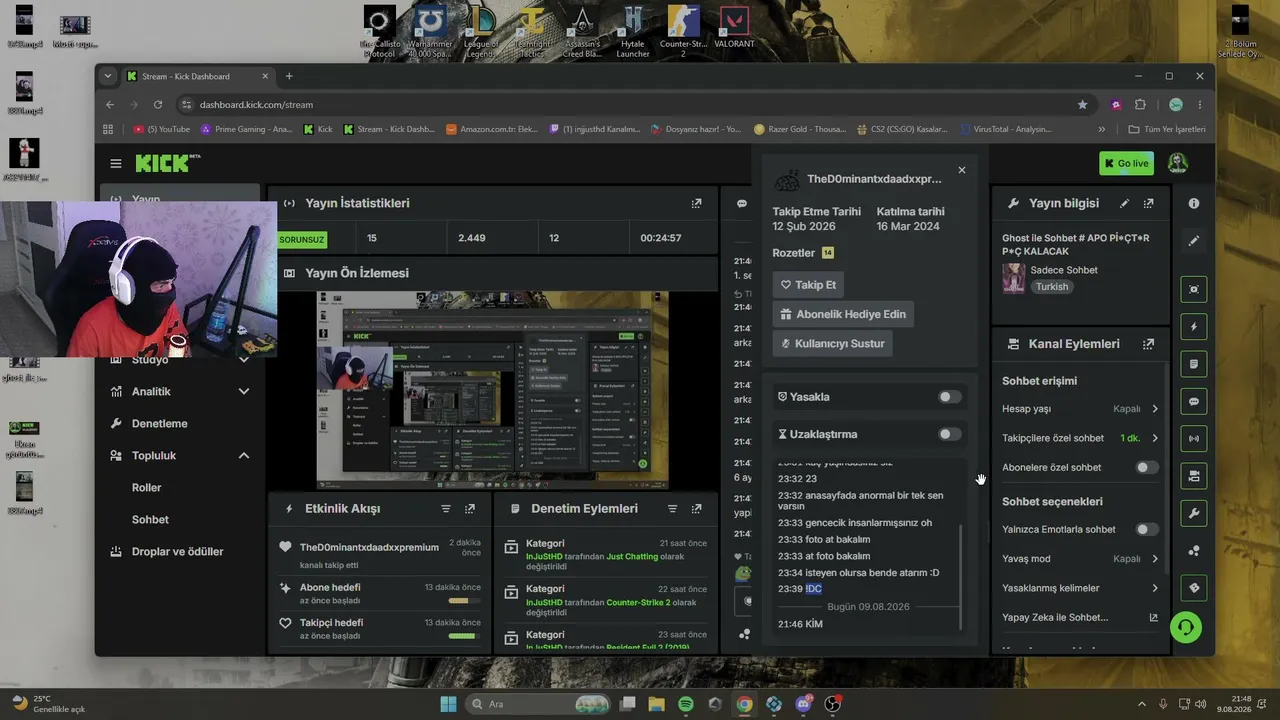1280x720 pixels.
Task: Toggle the moderation log widget in sidebar
Action: tap(1194, 364)
